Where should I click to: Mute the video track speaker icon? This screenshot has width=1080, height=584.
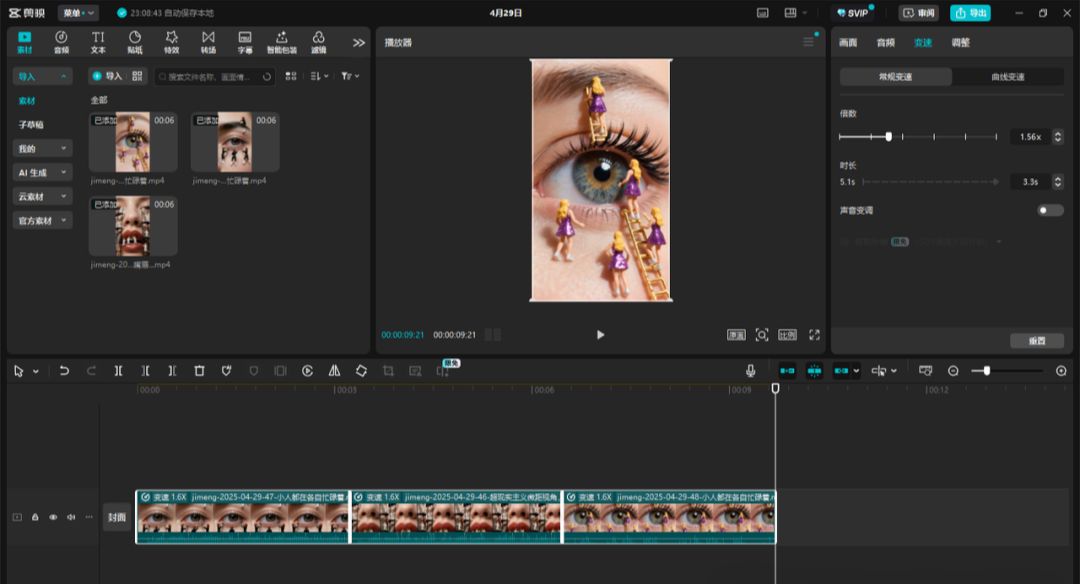pyautogui.click(x=70, y=517)
